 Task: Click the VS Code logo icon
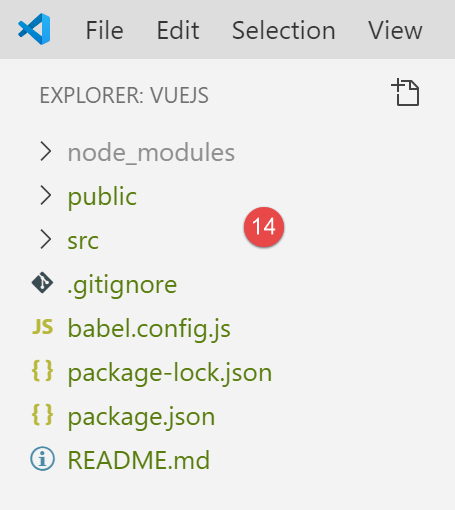tap(34, 29)
